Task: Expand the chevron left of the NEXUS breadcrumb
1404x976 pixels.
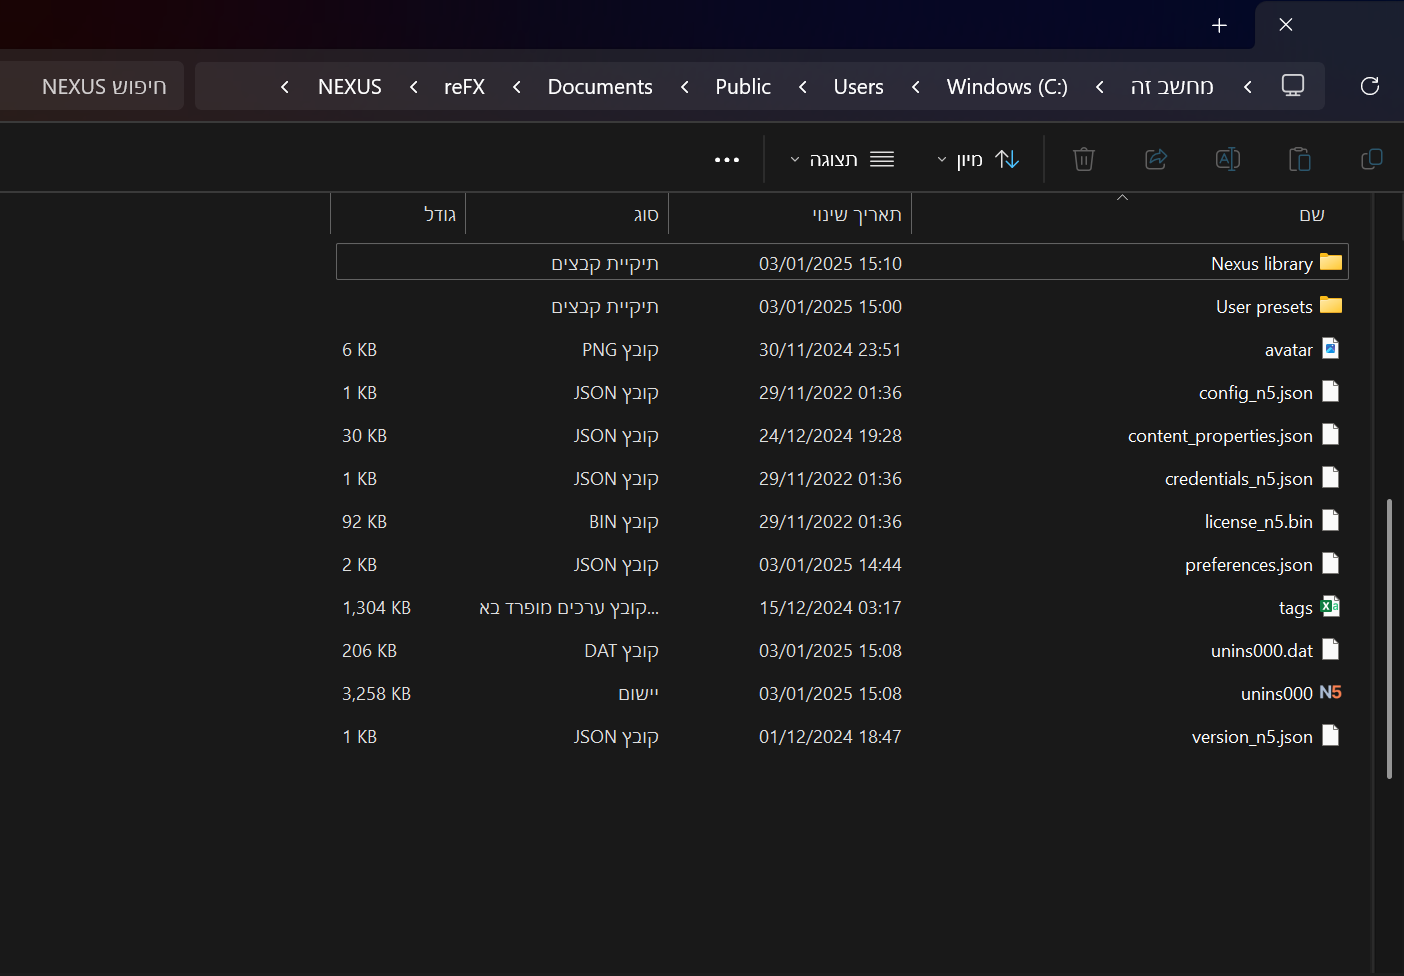Action: click(x=285, y=87)
